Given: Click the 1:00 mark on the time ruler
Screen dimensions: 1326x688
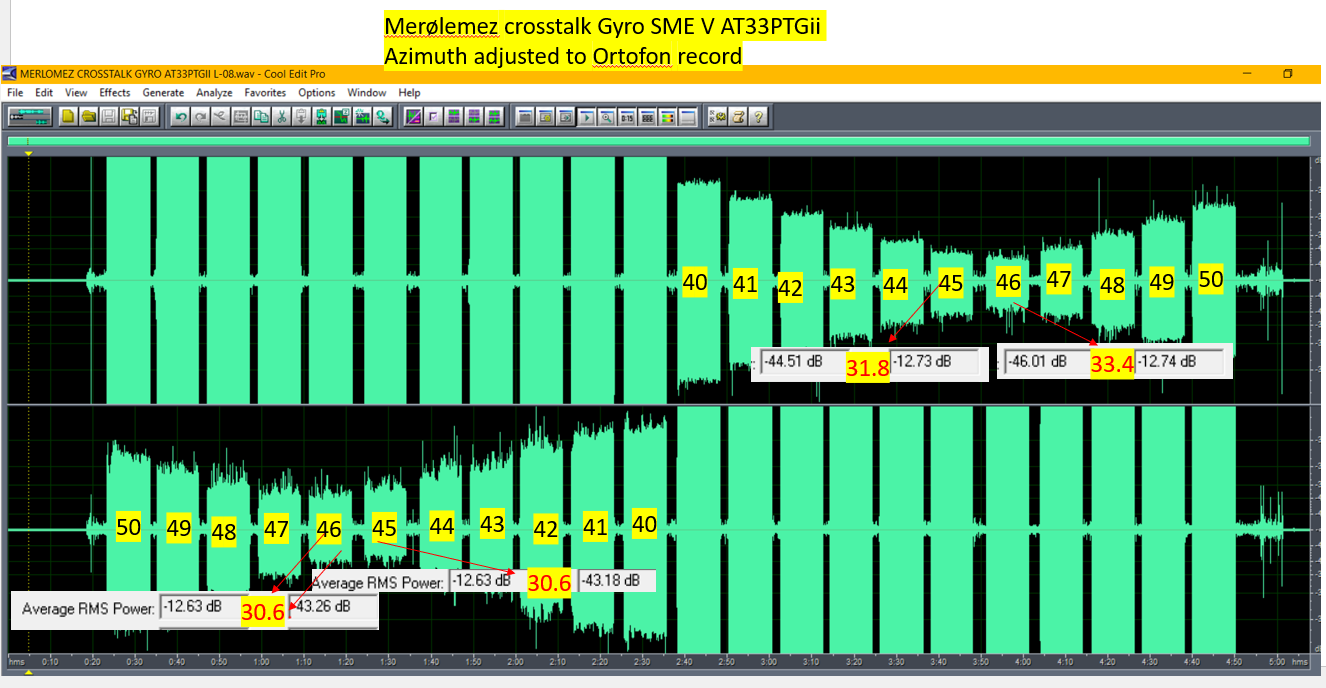Looking at the screenshot, I should 261,661.
